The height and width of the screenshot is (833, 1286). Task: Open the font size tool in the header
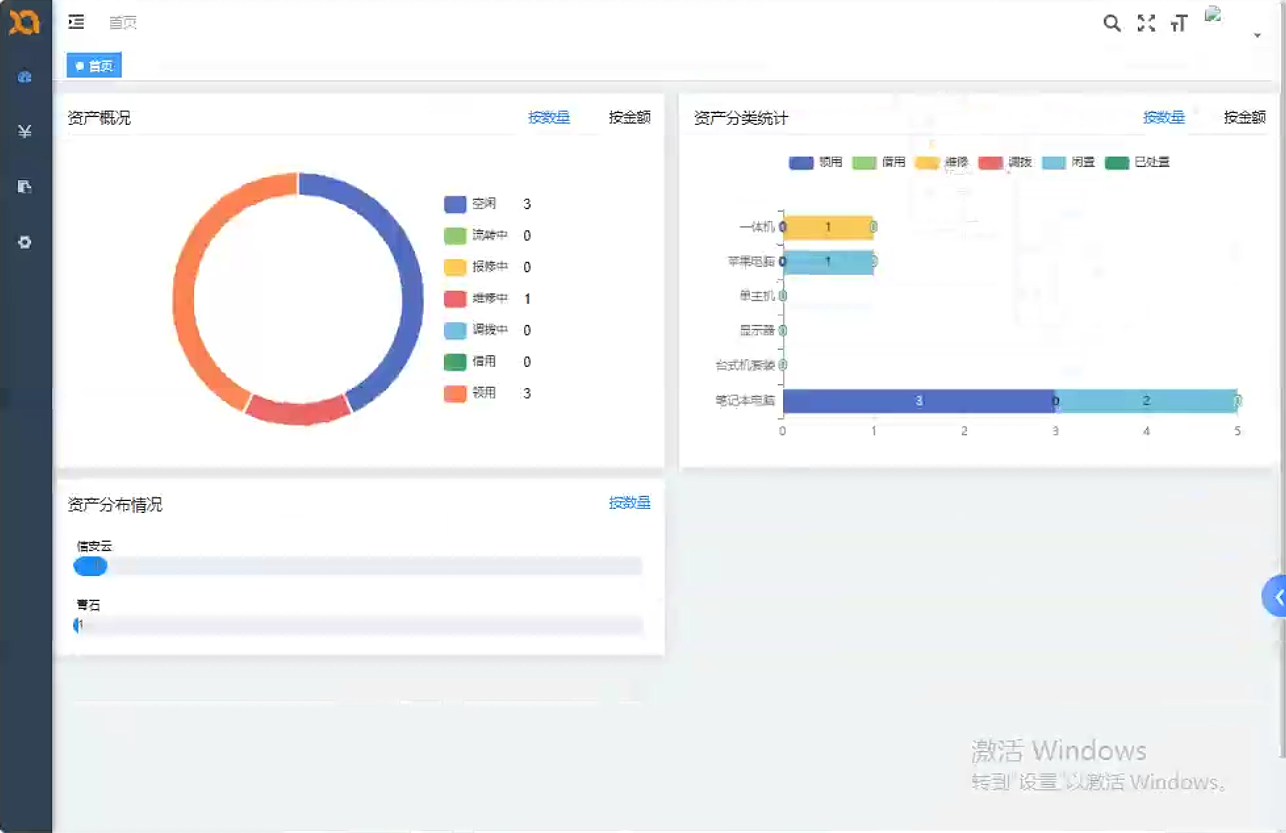[x=1179, y=23]
